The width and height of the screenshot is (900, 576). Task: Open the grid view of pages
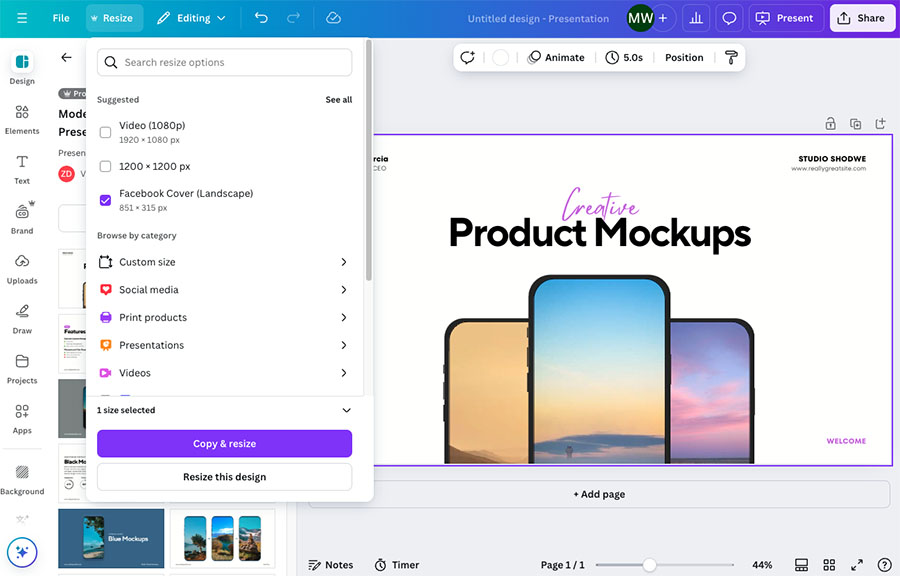[829, 565]
